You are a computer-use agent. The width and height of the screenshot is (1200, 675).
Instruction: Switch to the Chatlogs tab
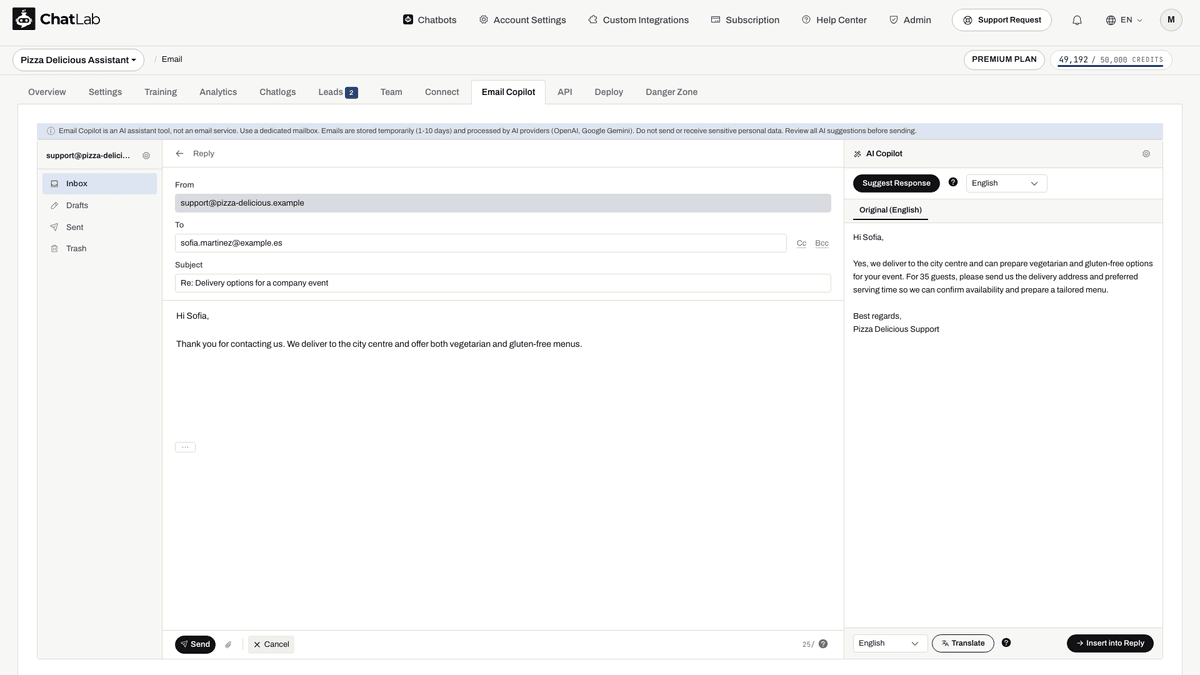click(278, 92)
